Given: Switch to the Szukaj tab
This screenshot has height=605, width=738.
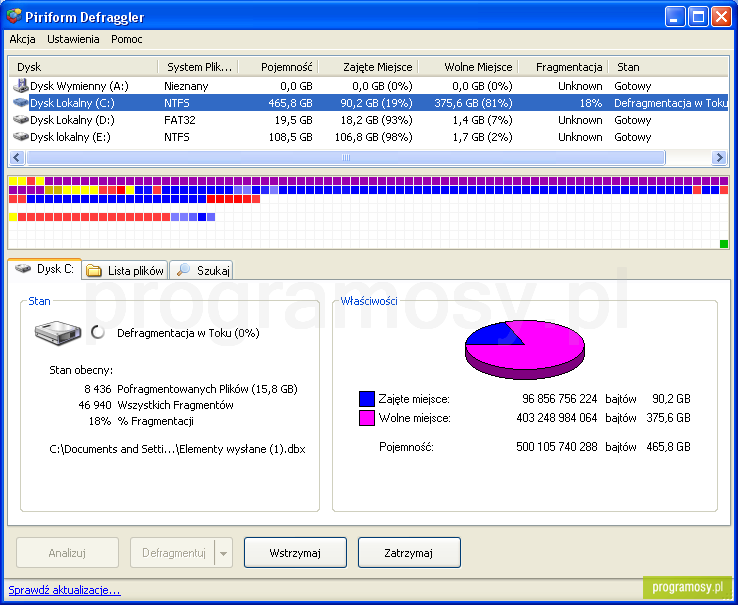Looking at the screenshot, I should (201, 270).
